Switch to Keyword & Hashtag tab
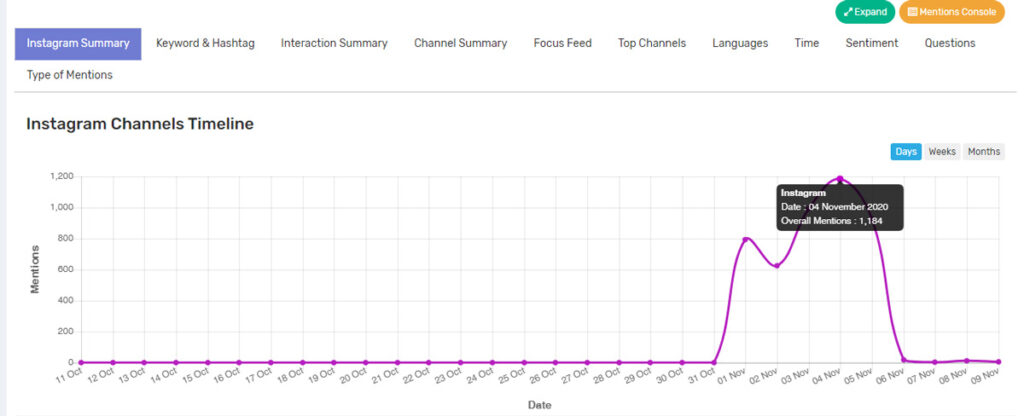The width and height of the screenshot is (1024, 416). click(x=205, y=43)
